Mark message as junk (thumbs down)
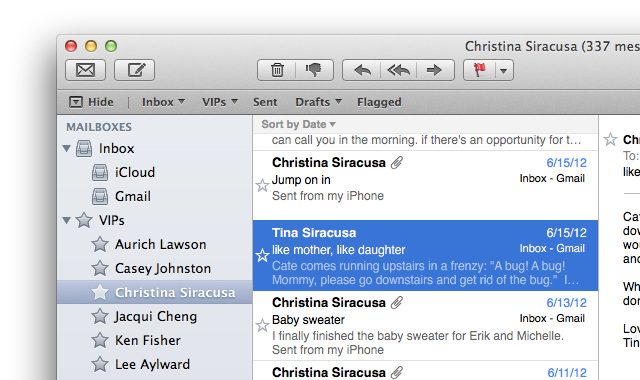 (314, 70)
